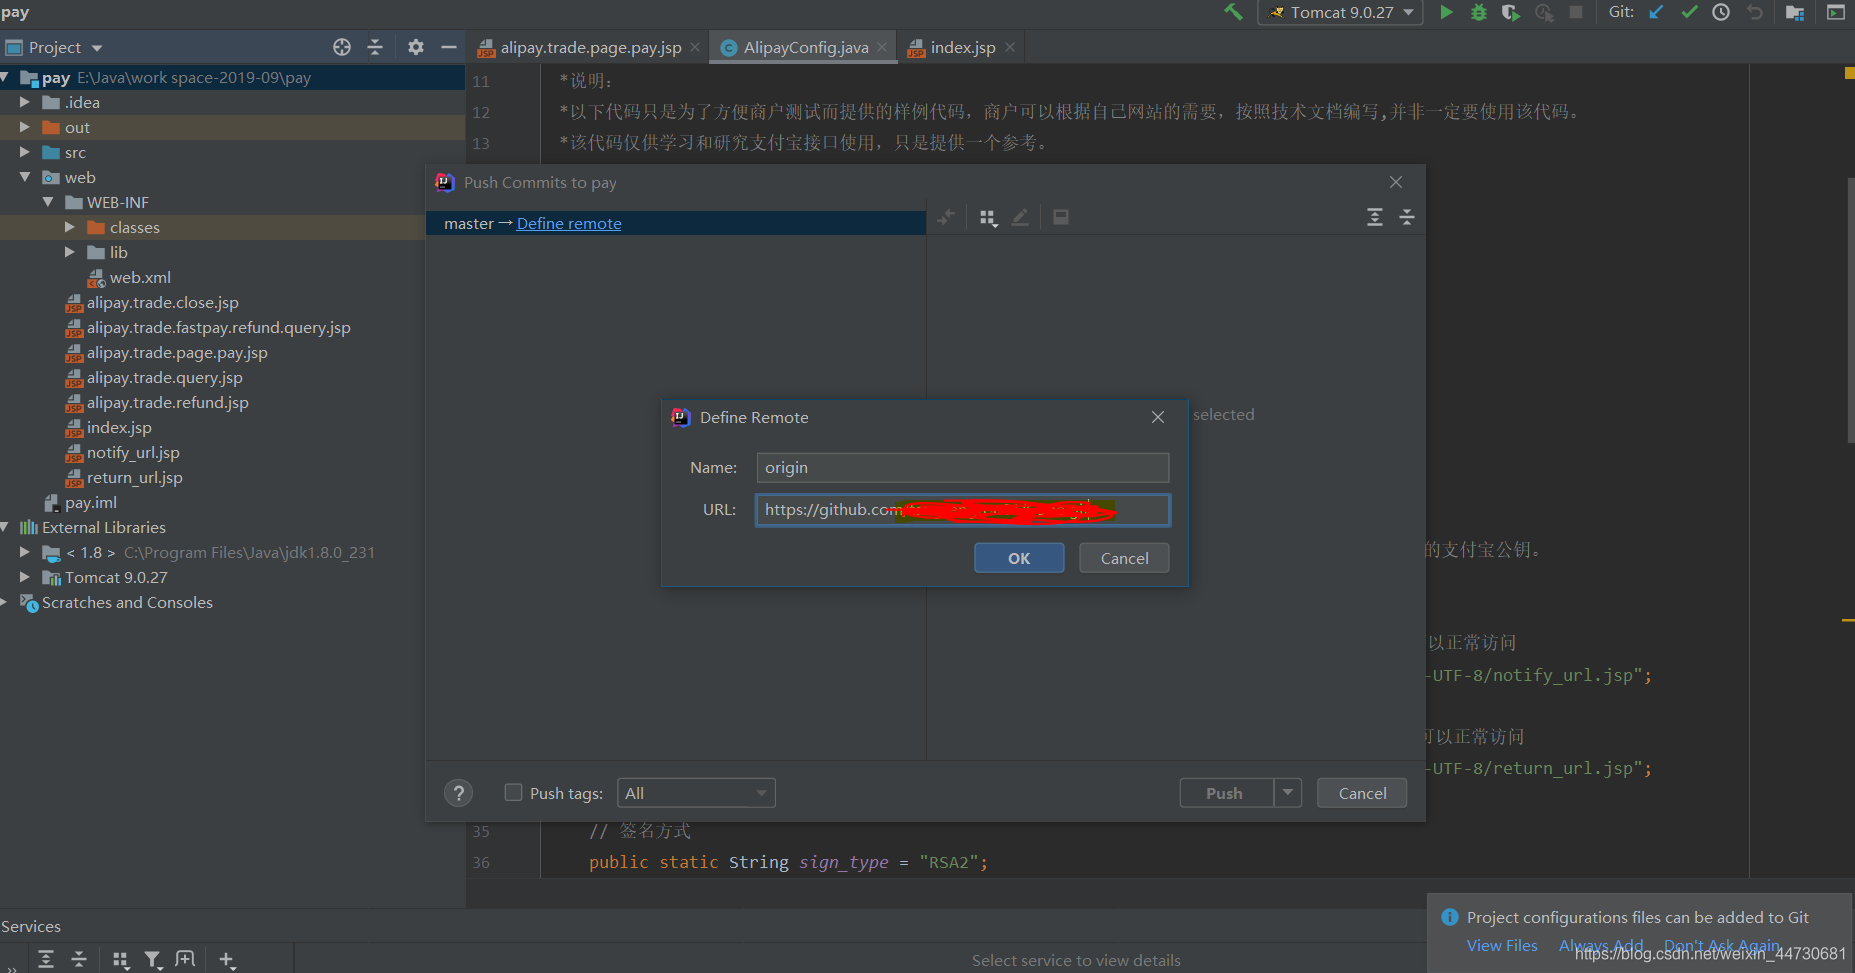
Task: Hide the Project panel with minus icon
Action: (x=449, y=47)
